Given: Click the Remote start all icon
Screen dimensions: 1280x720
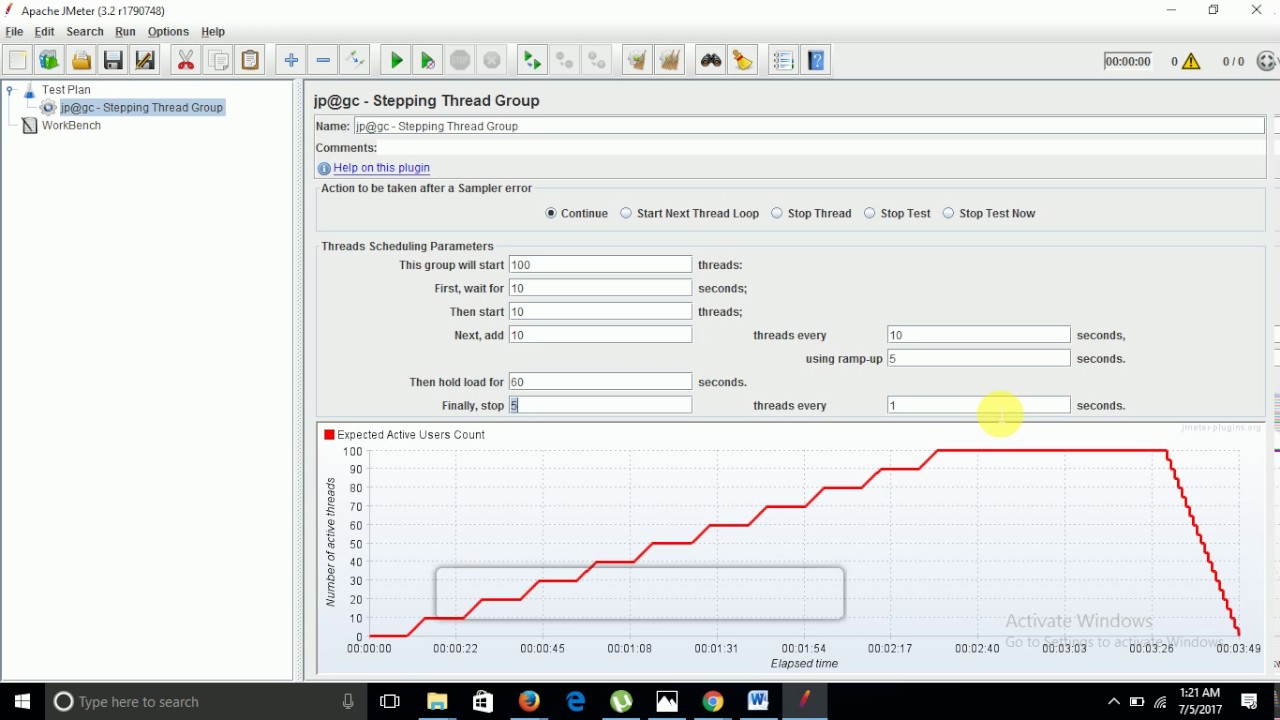Looking at the screenshot, I should coord(532,61).
